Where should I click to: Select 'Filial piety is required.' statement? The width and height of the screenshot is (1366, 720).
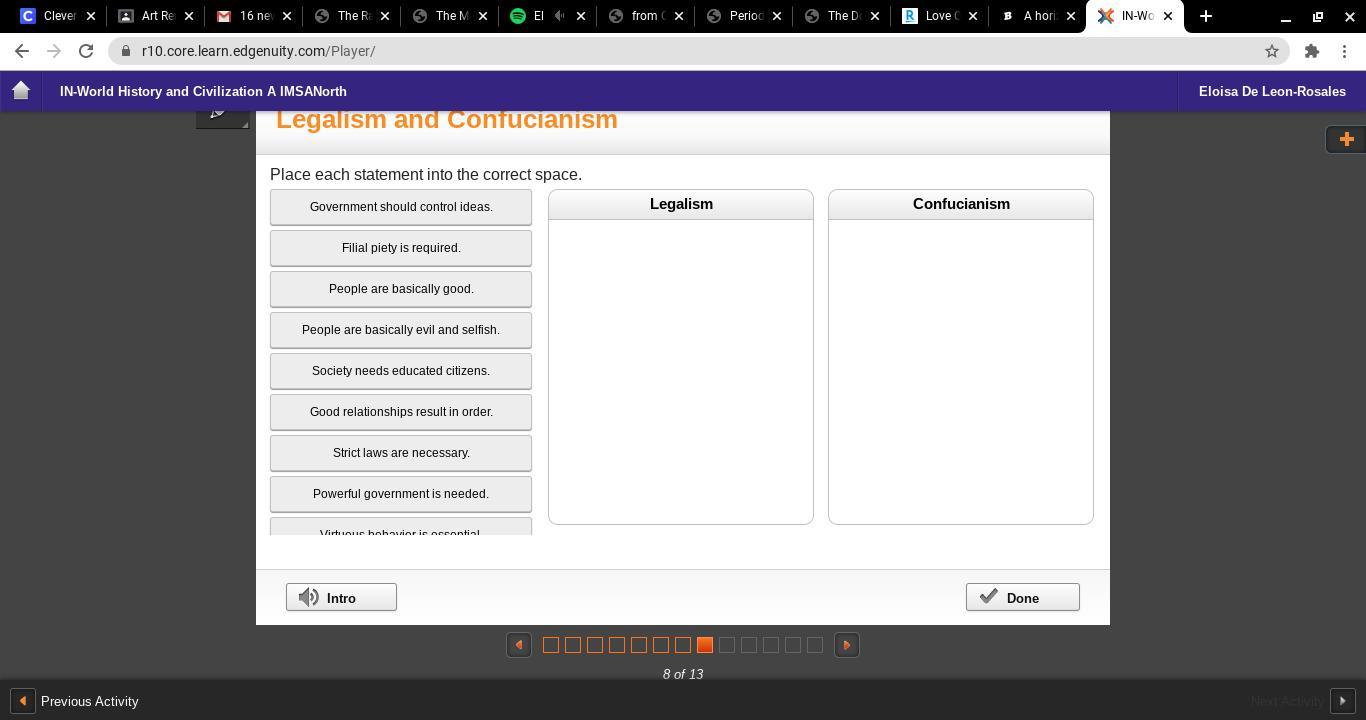pyautogui.click(x=401, y=248)
